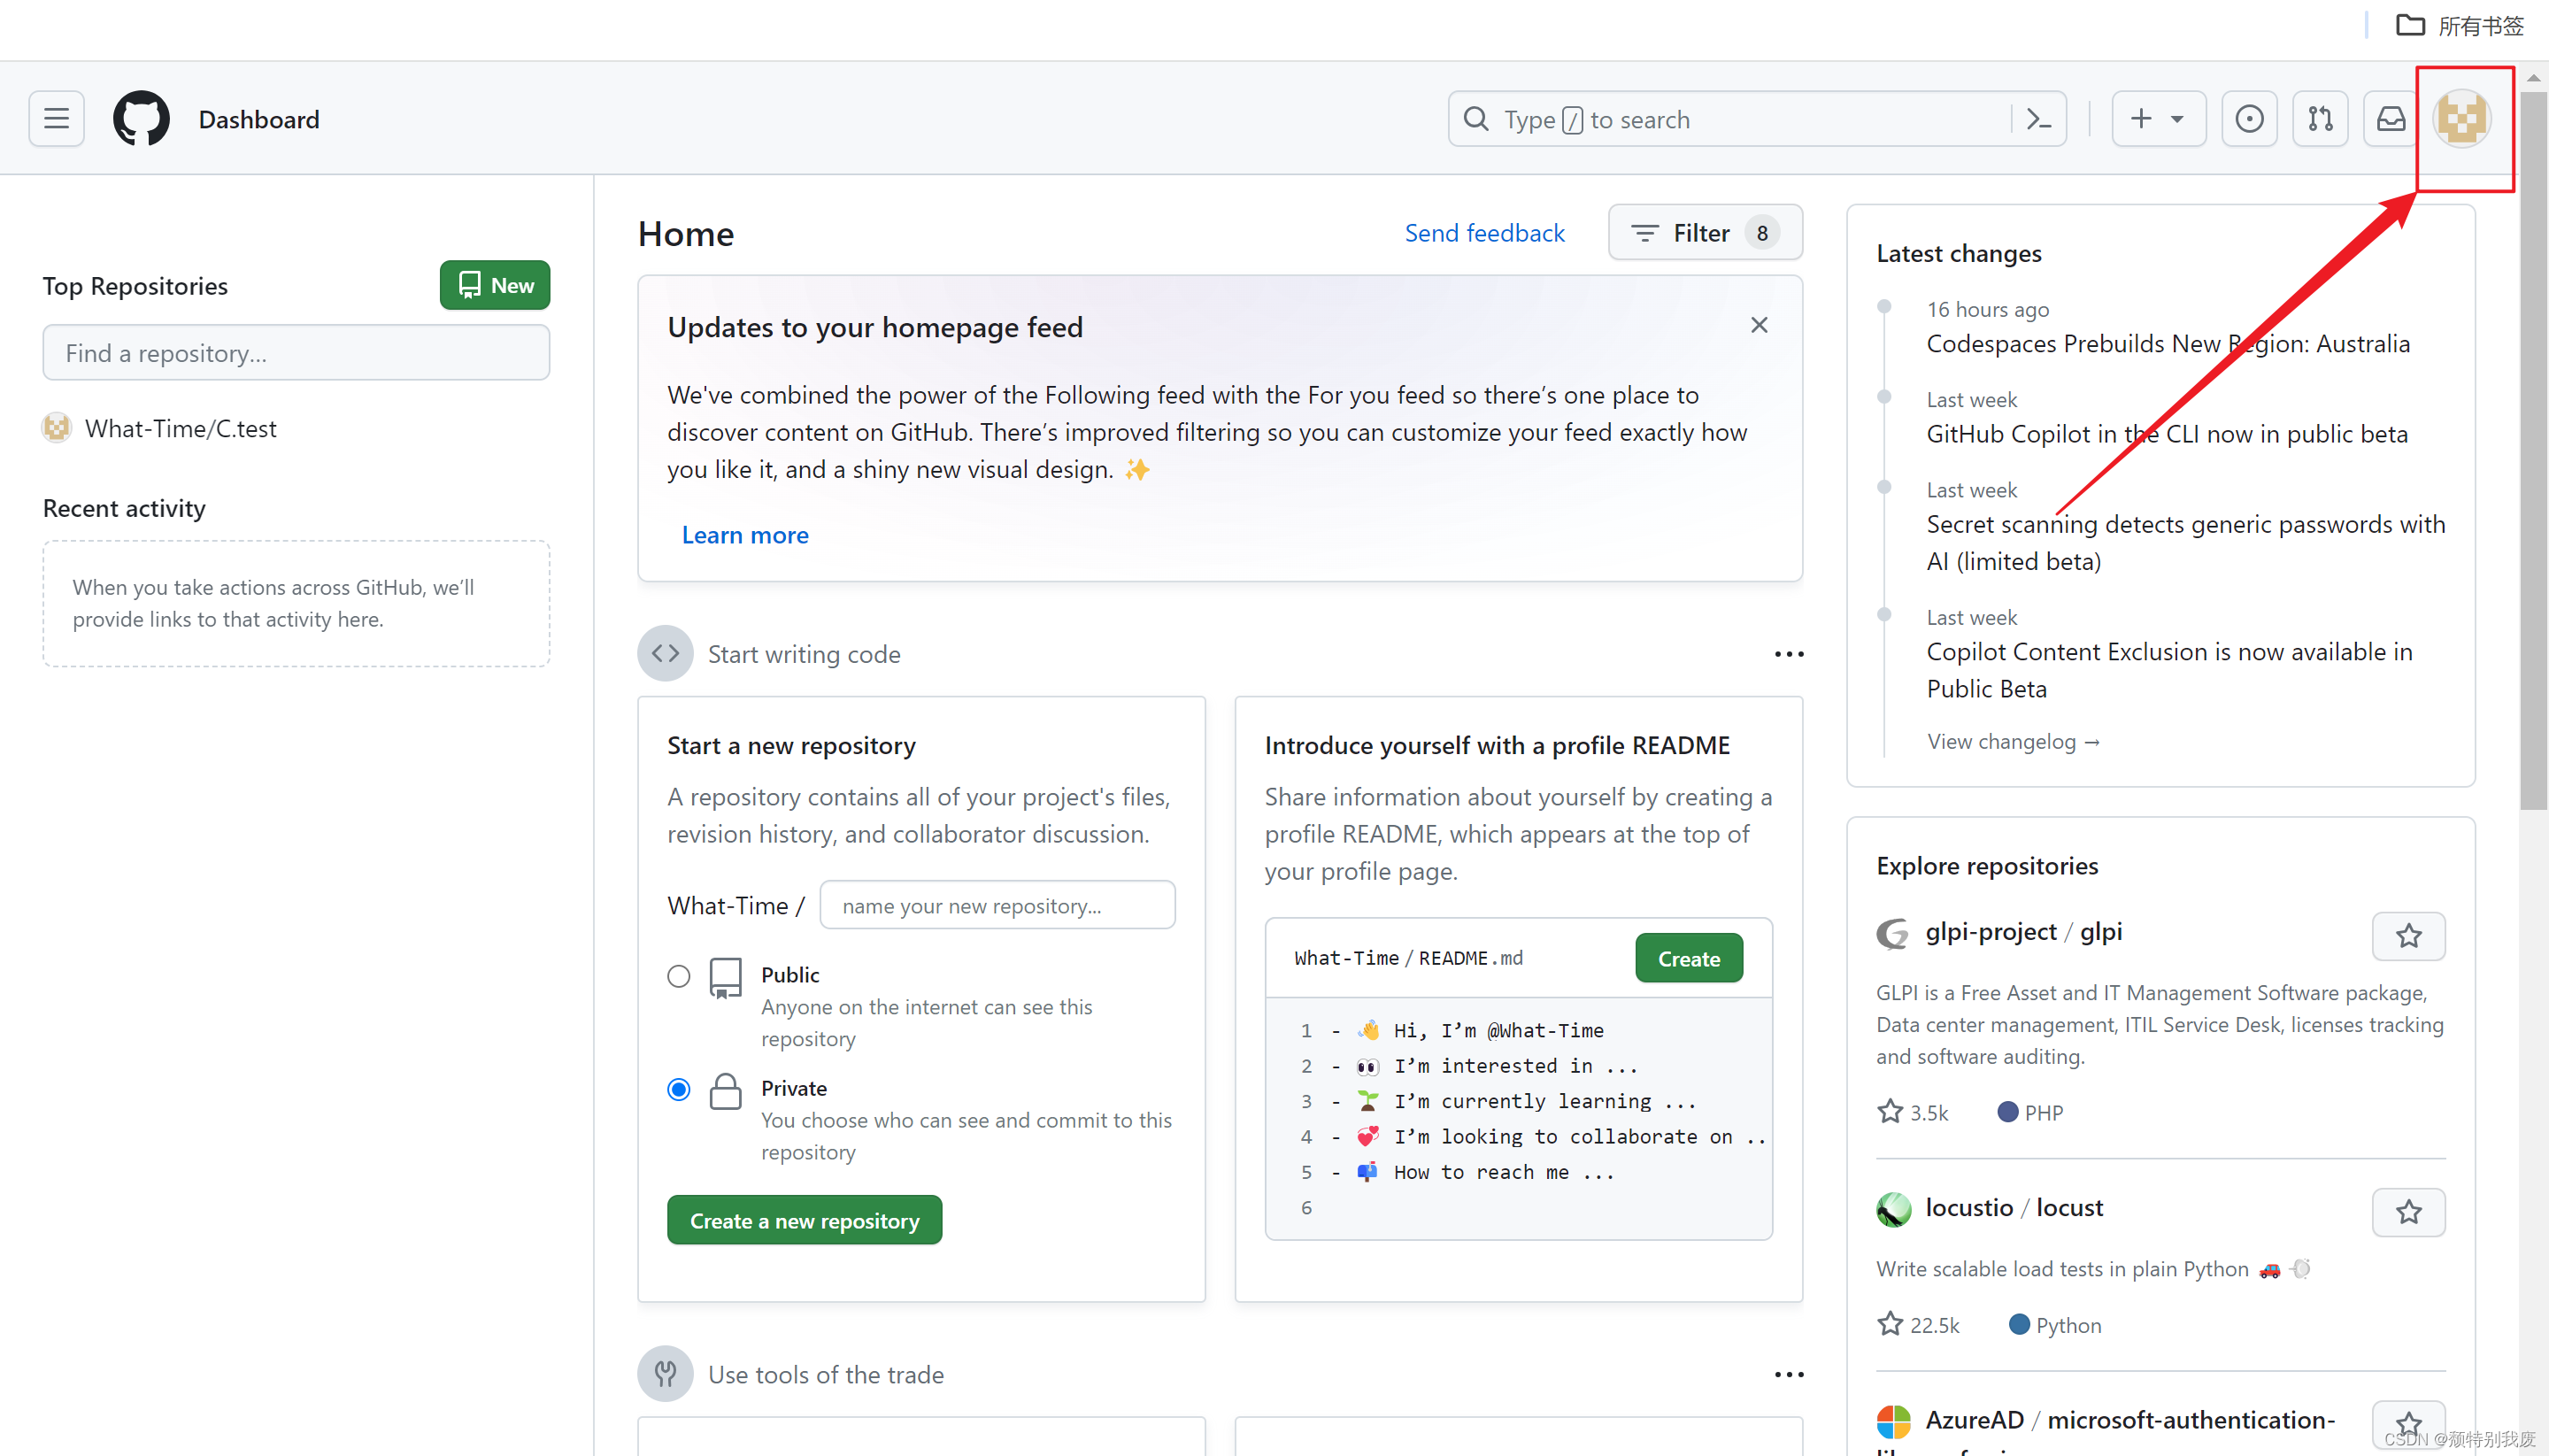The image size is (2549, 1456).
Task: Select the Private repository radio button
Action: point(679,1089)
